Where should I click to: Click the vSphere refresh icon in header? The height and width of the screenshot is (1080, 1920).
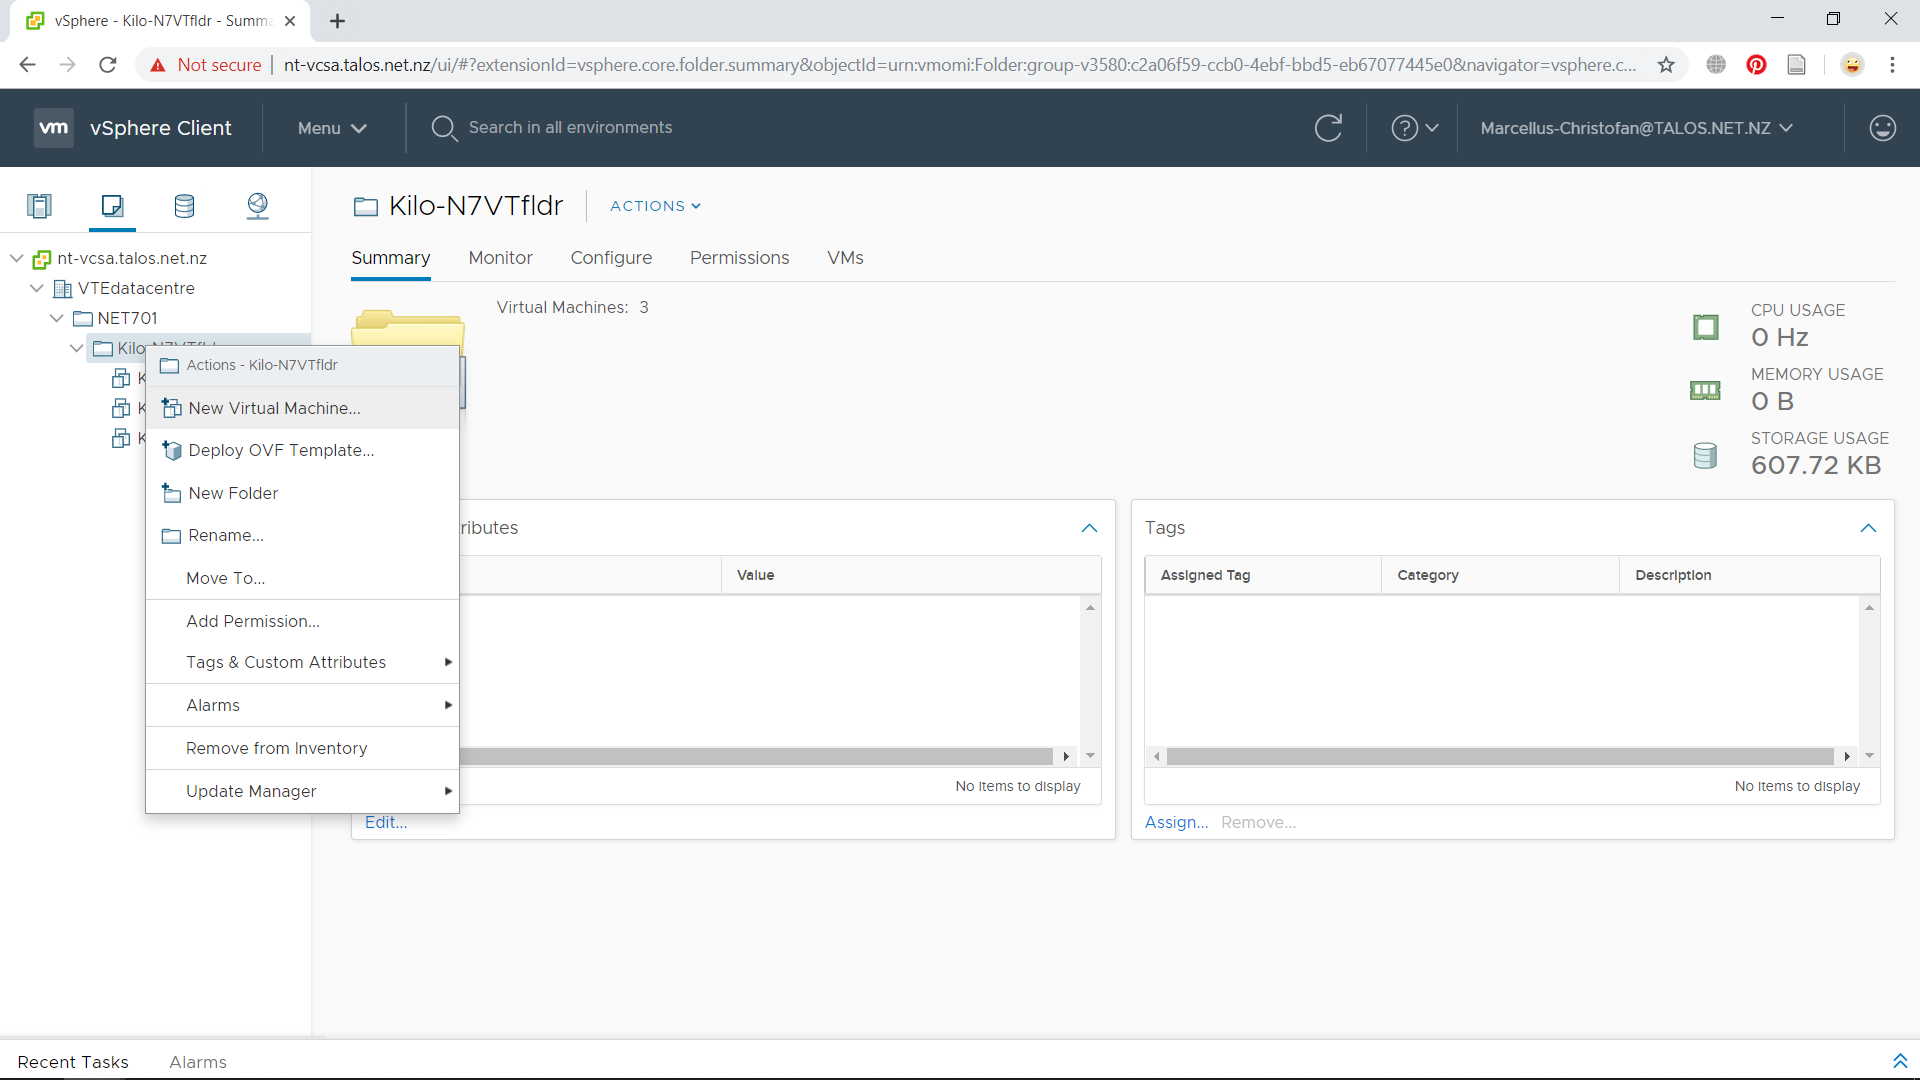(x=1328, y=128)
